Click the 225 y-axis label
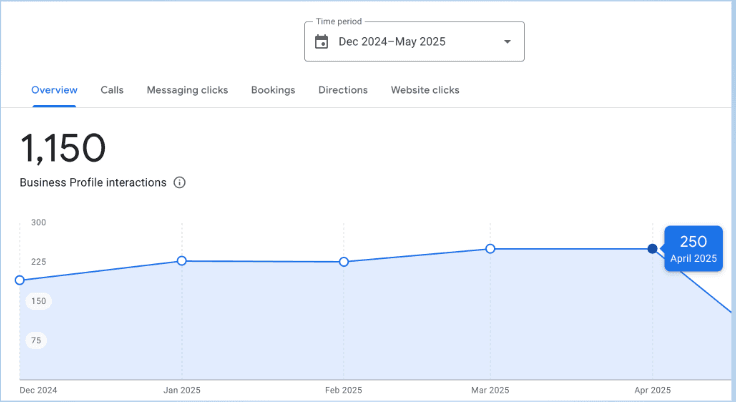The image size is (736, 402). point(38,262)
